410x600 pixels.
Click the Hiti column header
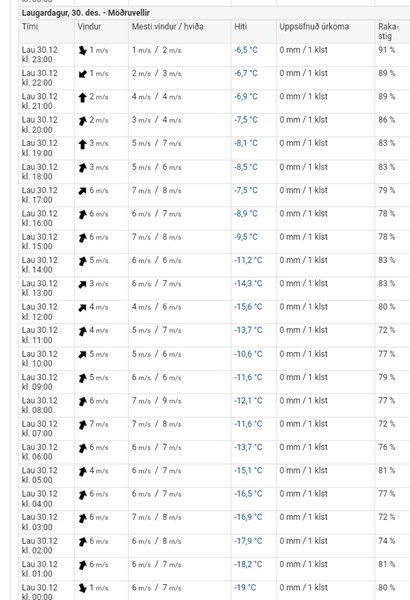tap(240, 27)
